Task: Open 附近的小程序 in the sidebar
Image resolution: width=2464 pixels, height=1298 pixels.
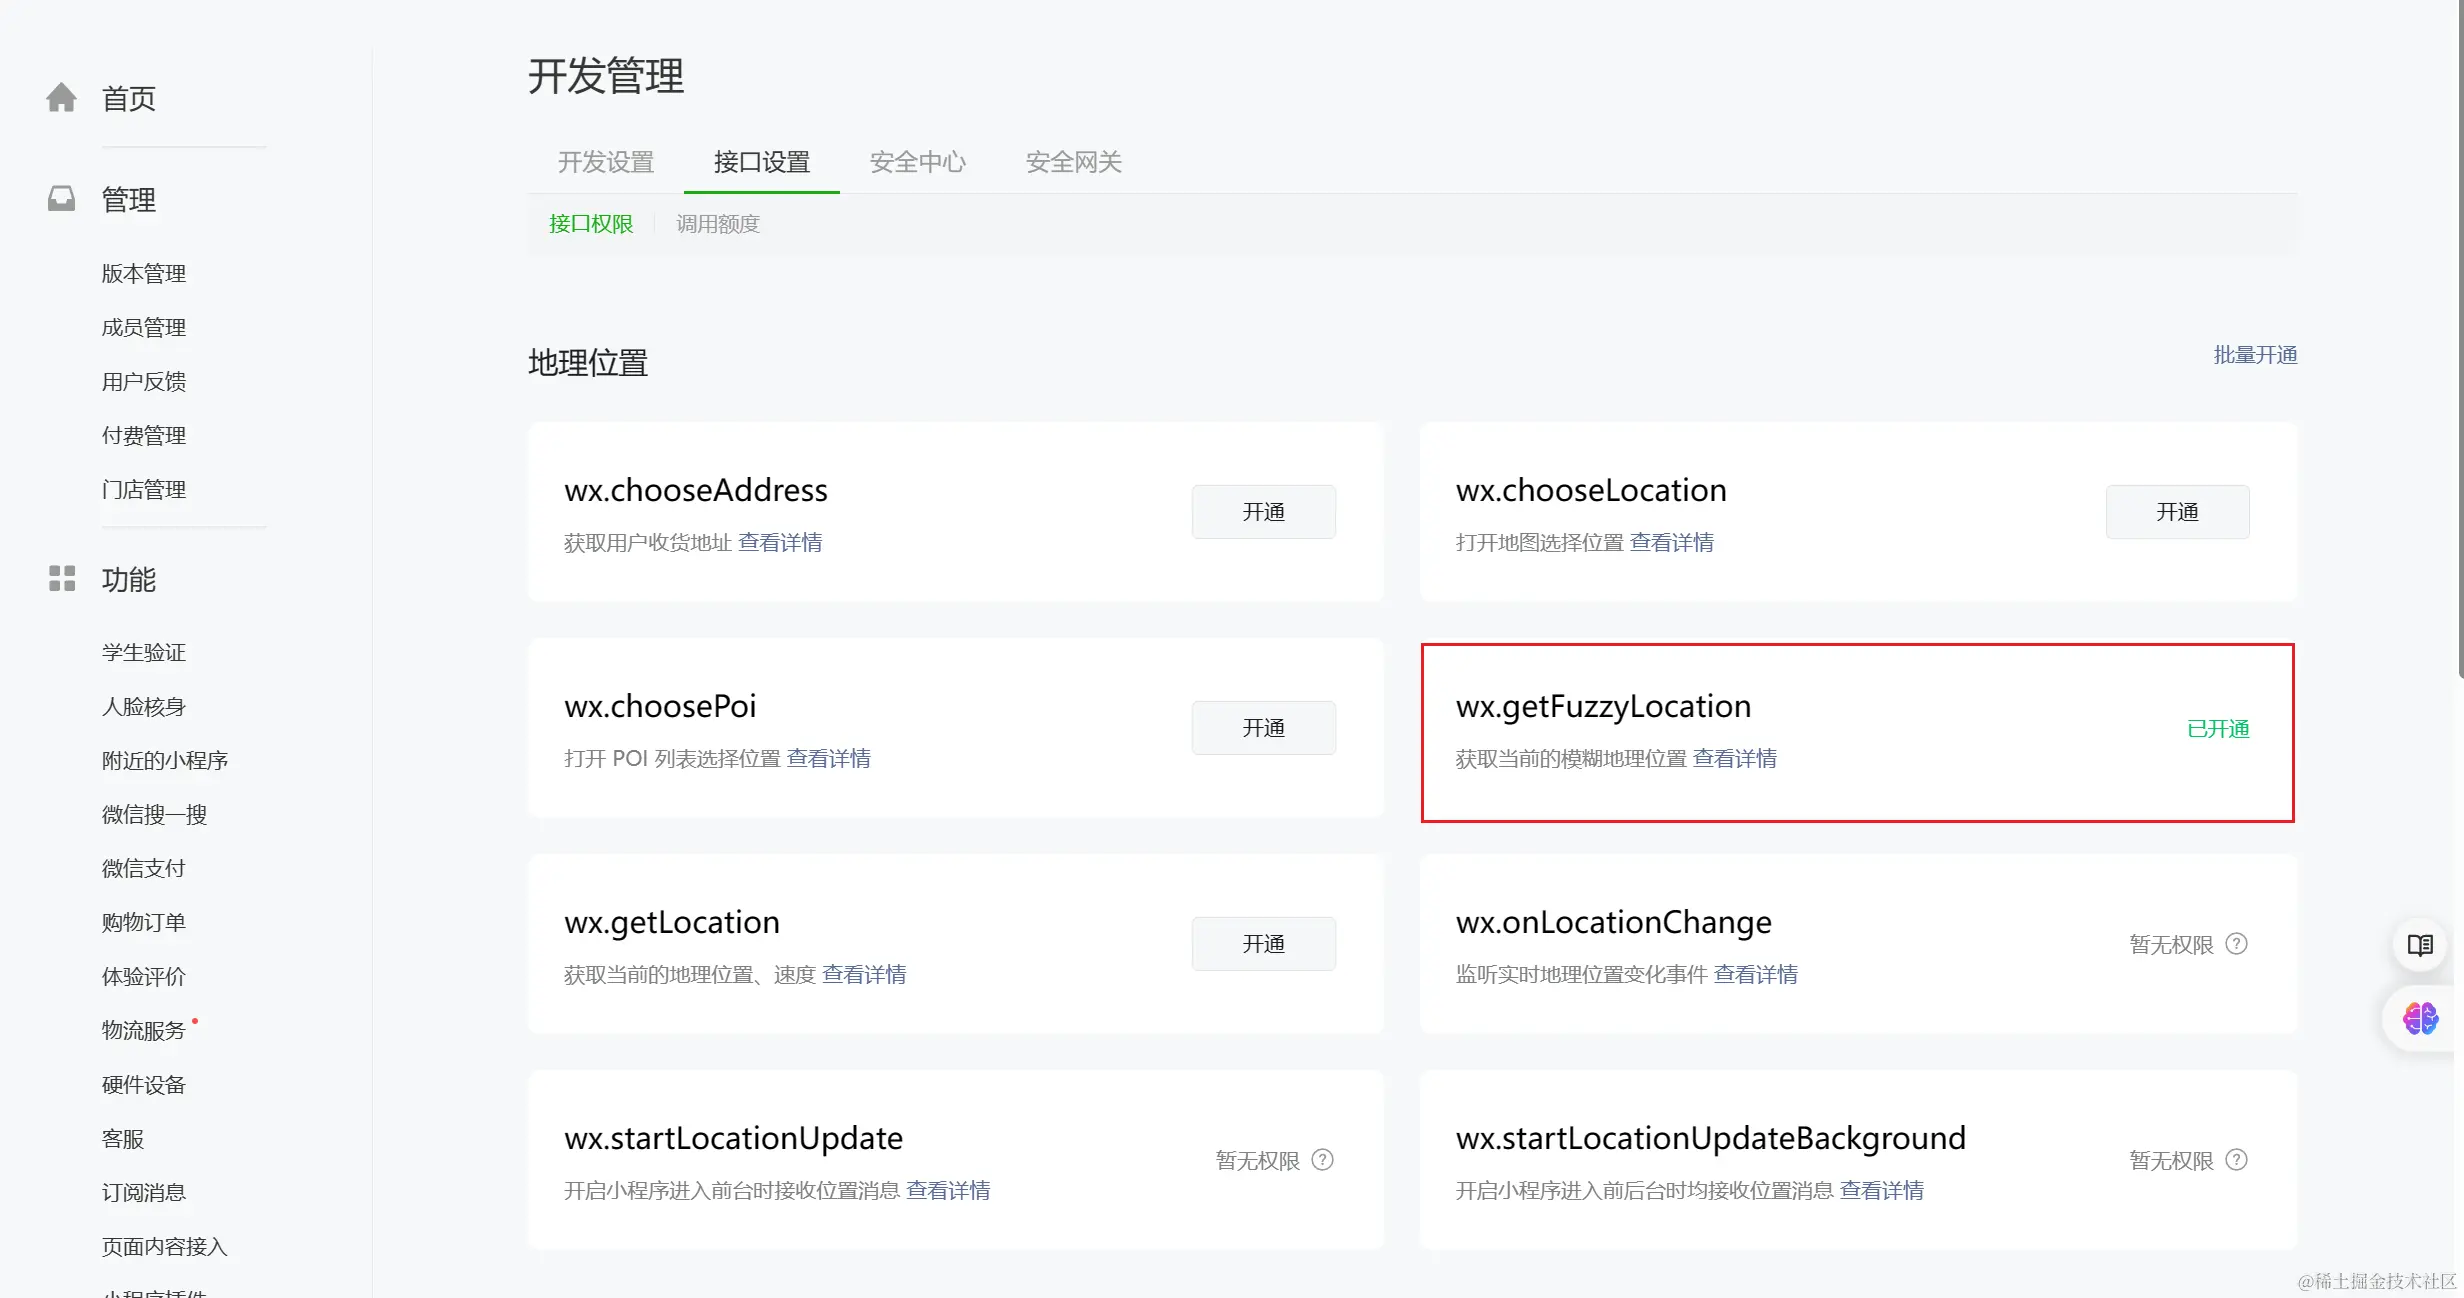Action: [165, 760]
